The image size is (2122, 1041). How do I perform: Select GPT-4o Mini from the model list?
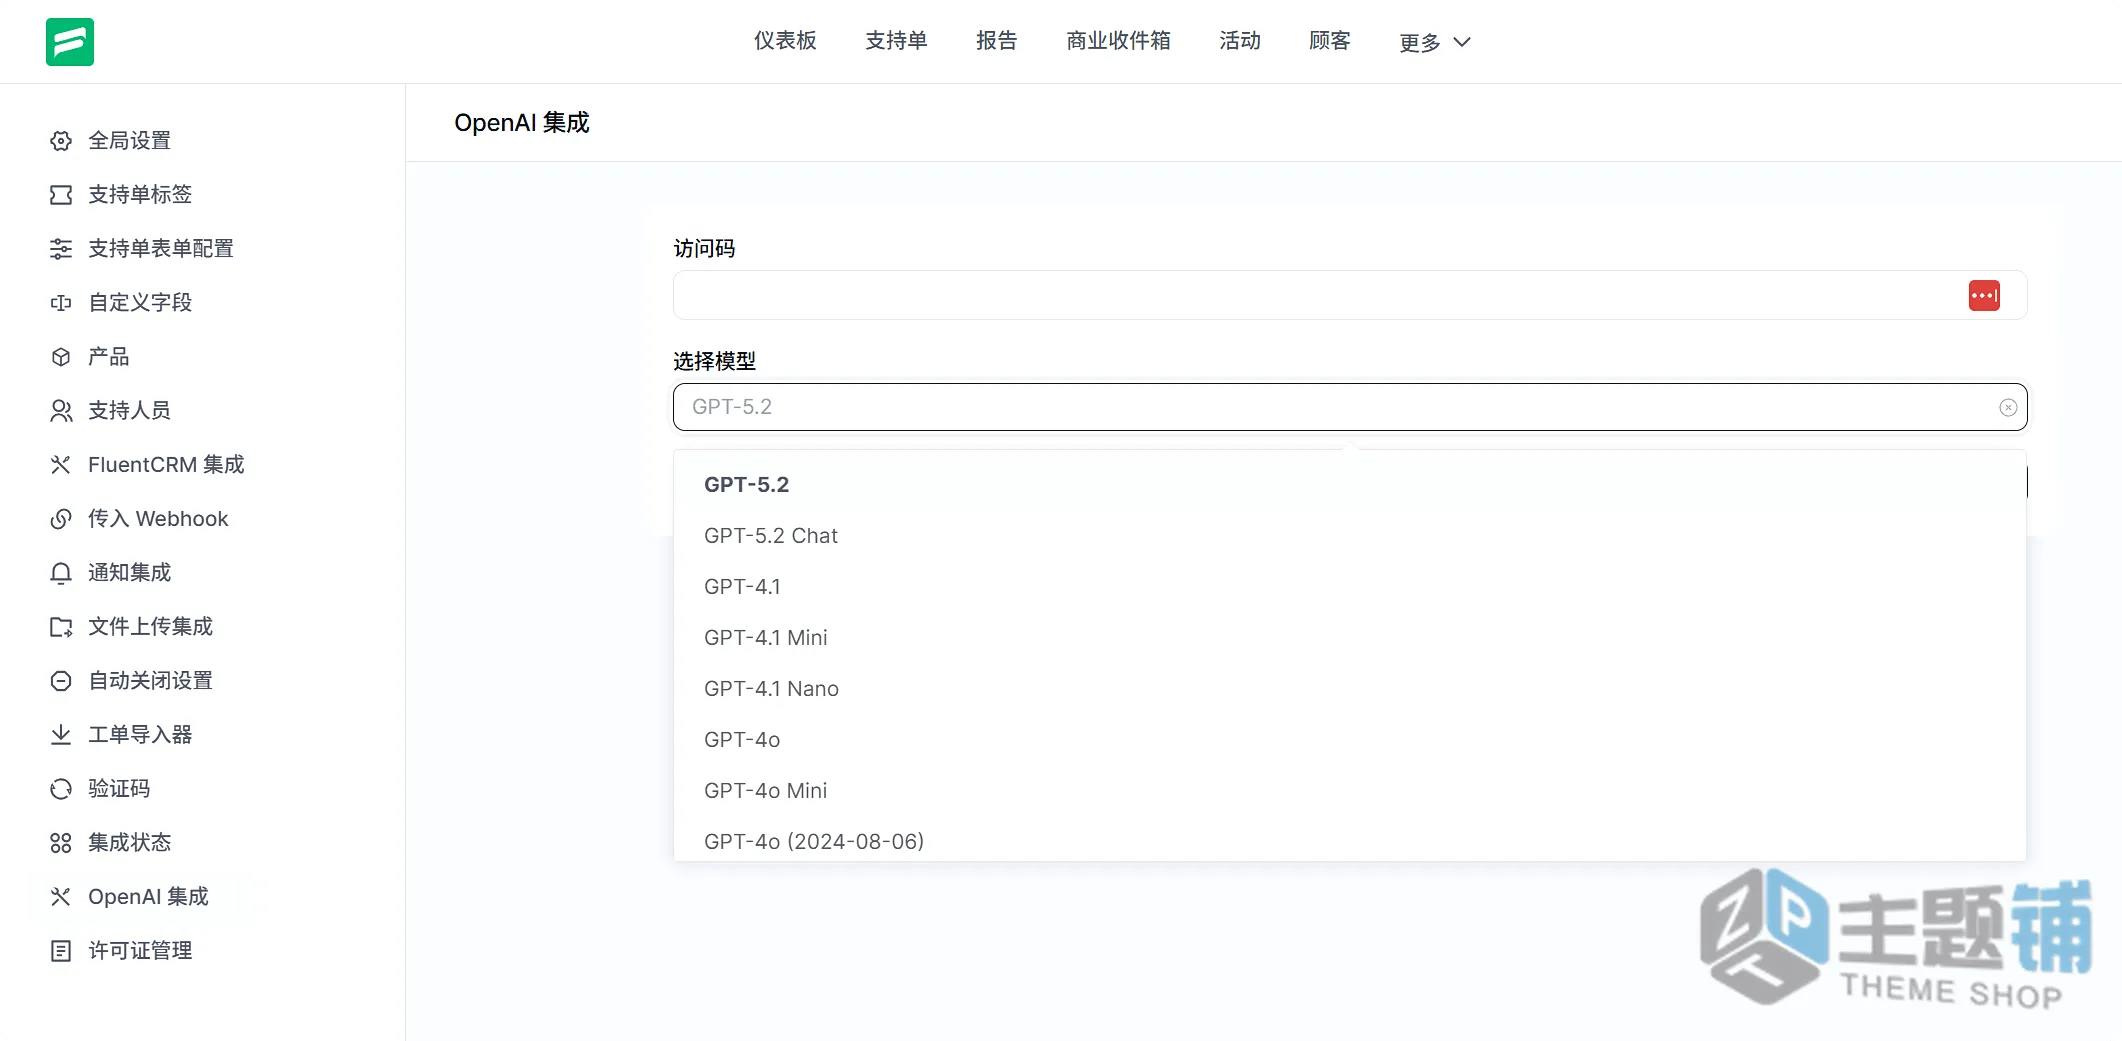click(1350, 791)
